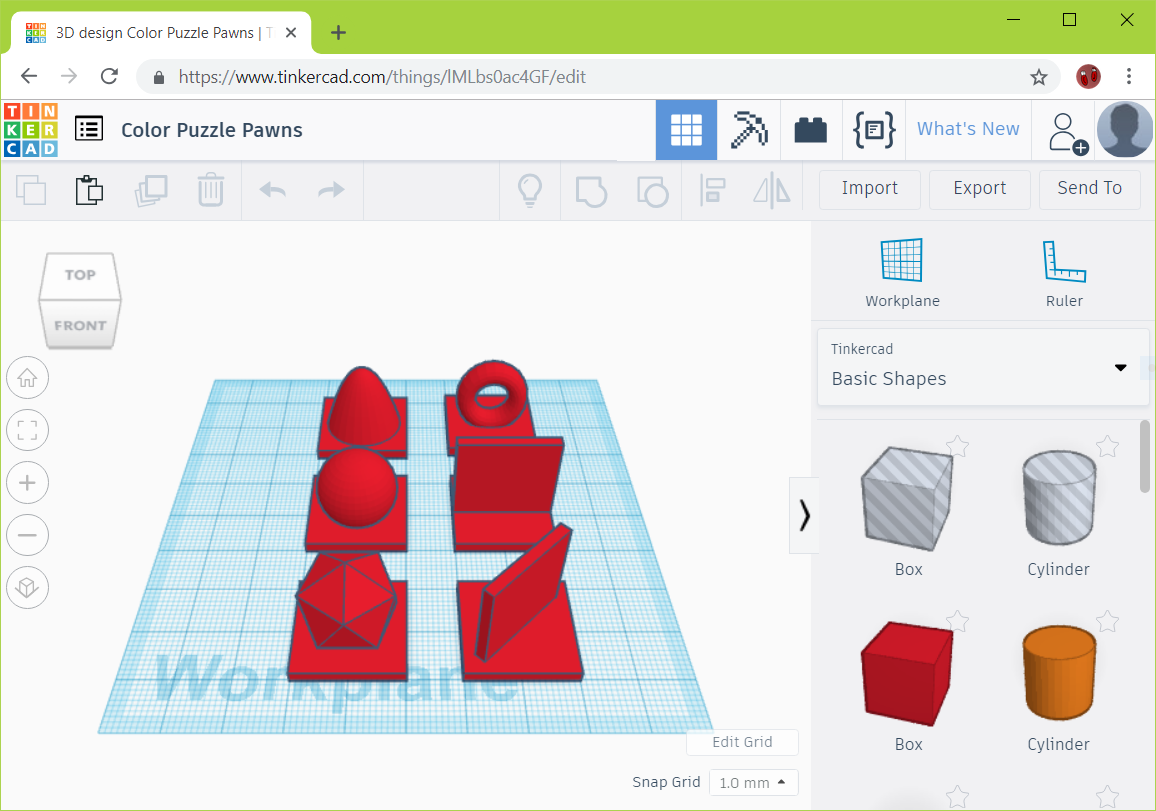
Task: Open the Snap Grid value selector
Action: 753,782
